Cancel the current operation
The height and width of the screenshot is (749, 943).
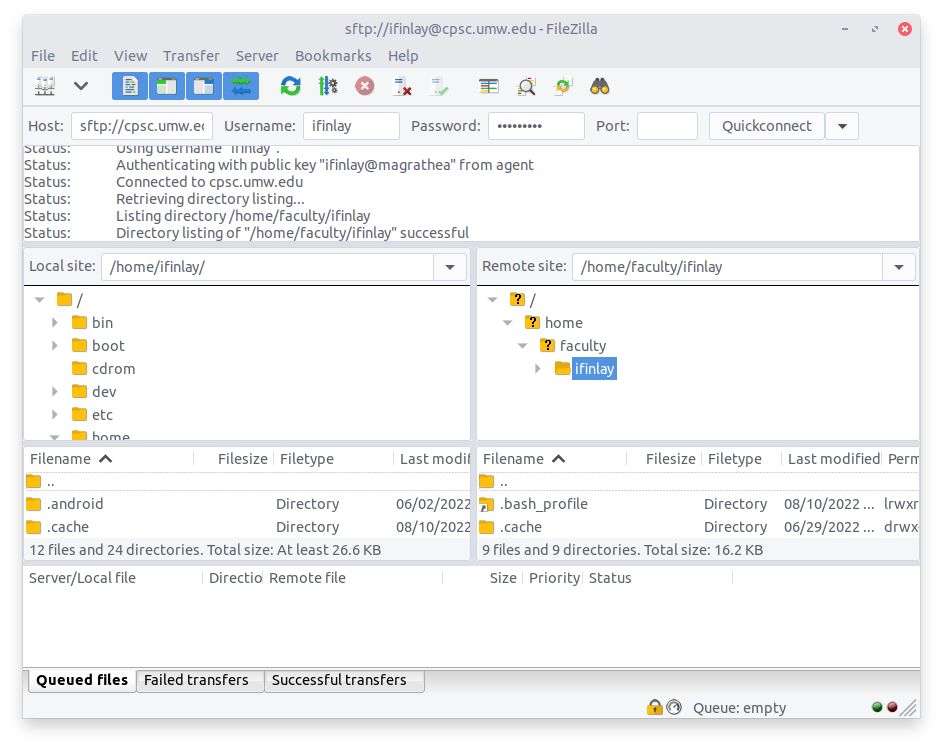point(364,86)
